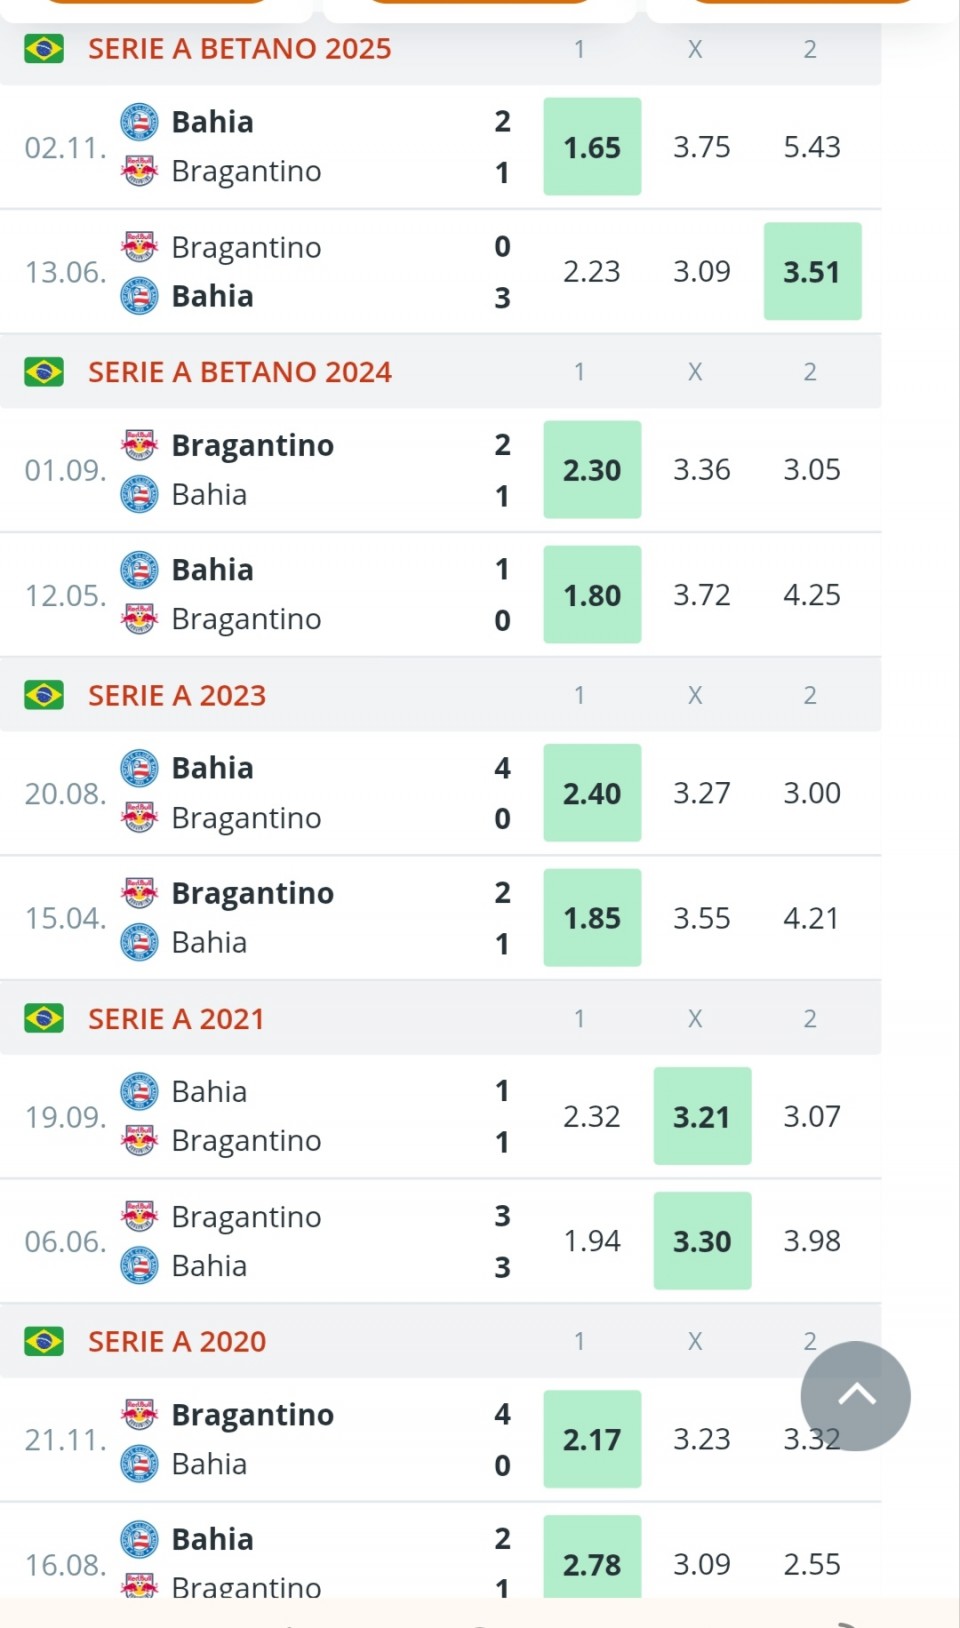Click home odds 2.17 on 21.11. match
This screenshot has height=1628, width=960.
[592, 1439]
